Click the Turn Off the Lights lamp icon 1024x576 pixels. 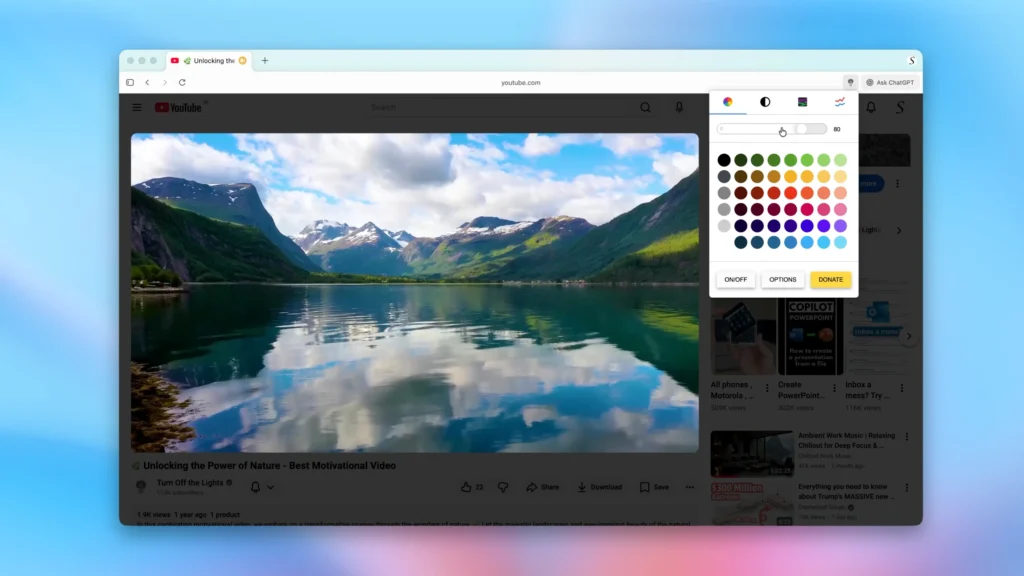click(850, 82)
